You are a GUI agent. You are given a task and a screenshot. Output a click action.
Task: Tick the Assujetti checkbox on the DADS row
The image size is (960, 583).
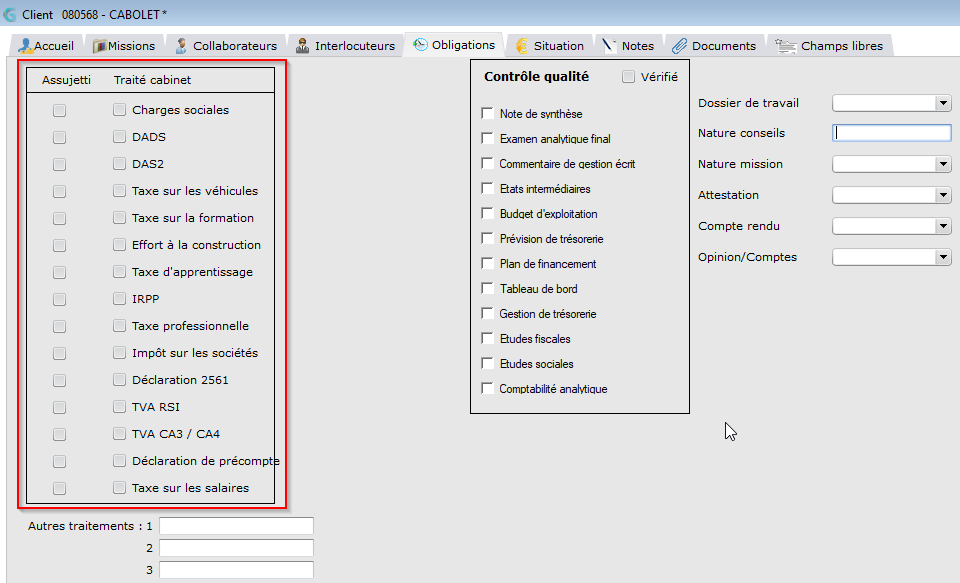(x=59, y=137)
